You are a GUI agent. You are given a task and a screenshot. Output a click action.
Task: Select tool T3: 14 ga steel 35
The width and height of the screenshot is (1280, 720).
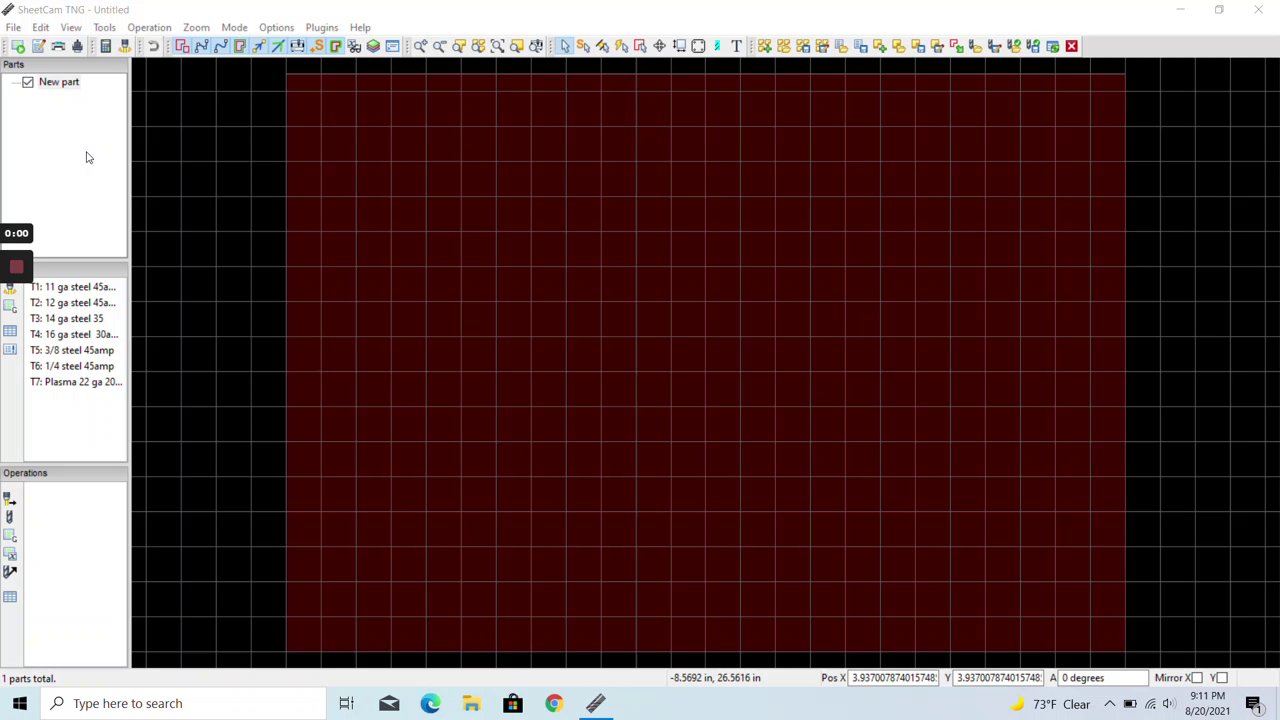click(x=66, y=319)
